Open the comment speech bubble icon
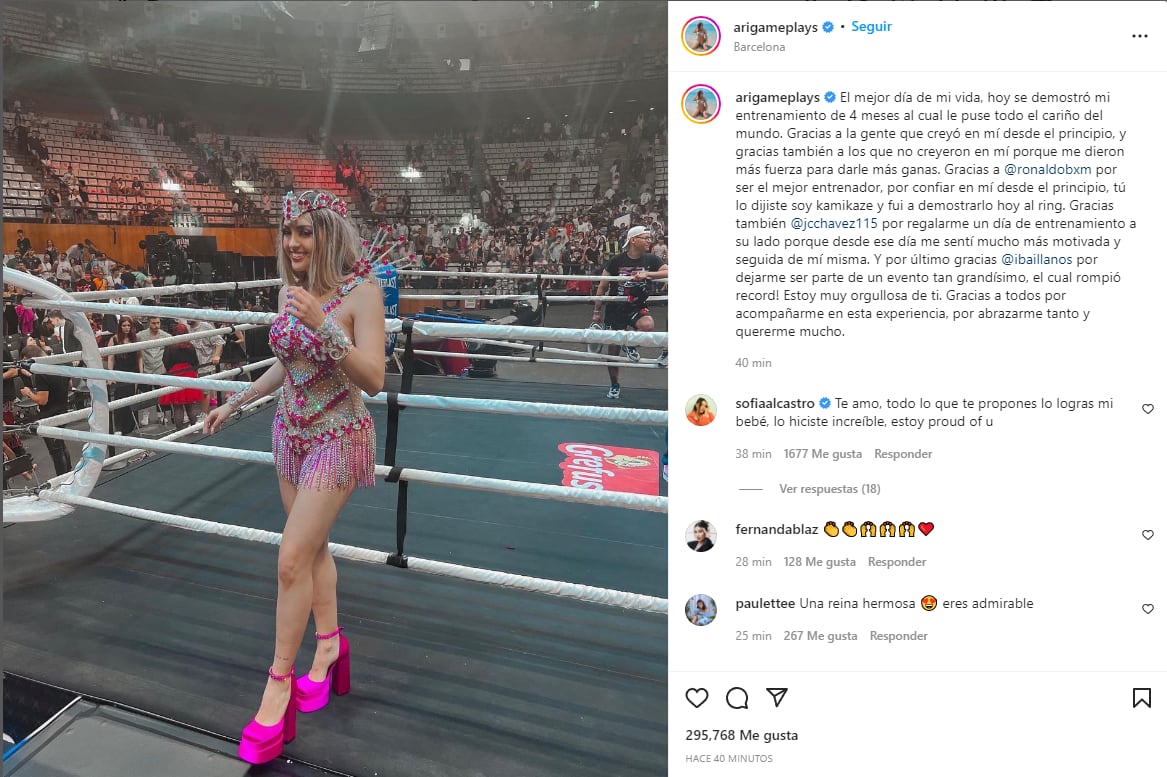Screen dimensions: 1167x777 point(737,697)
